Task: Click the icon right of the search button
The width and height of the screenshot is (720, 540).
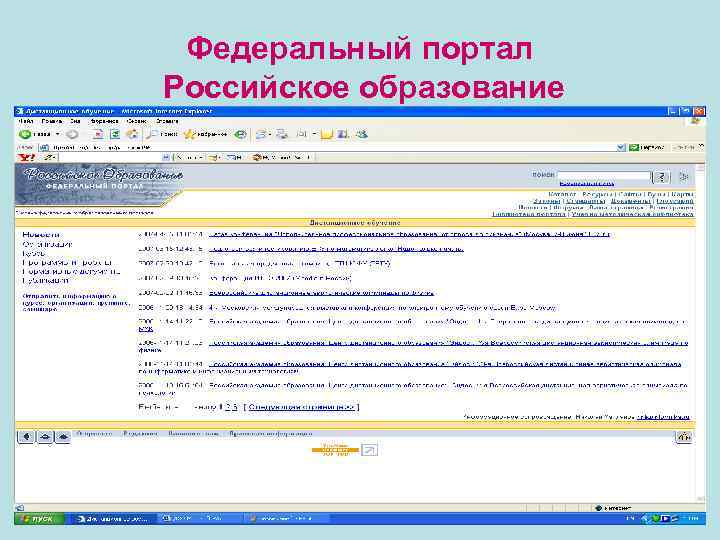Action: coord(684,177)
